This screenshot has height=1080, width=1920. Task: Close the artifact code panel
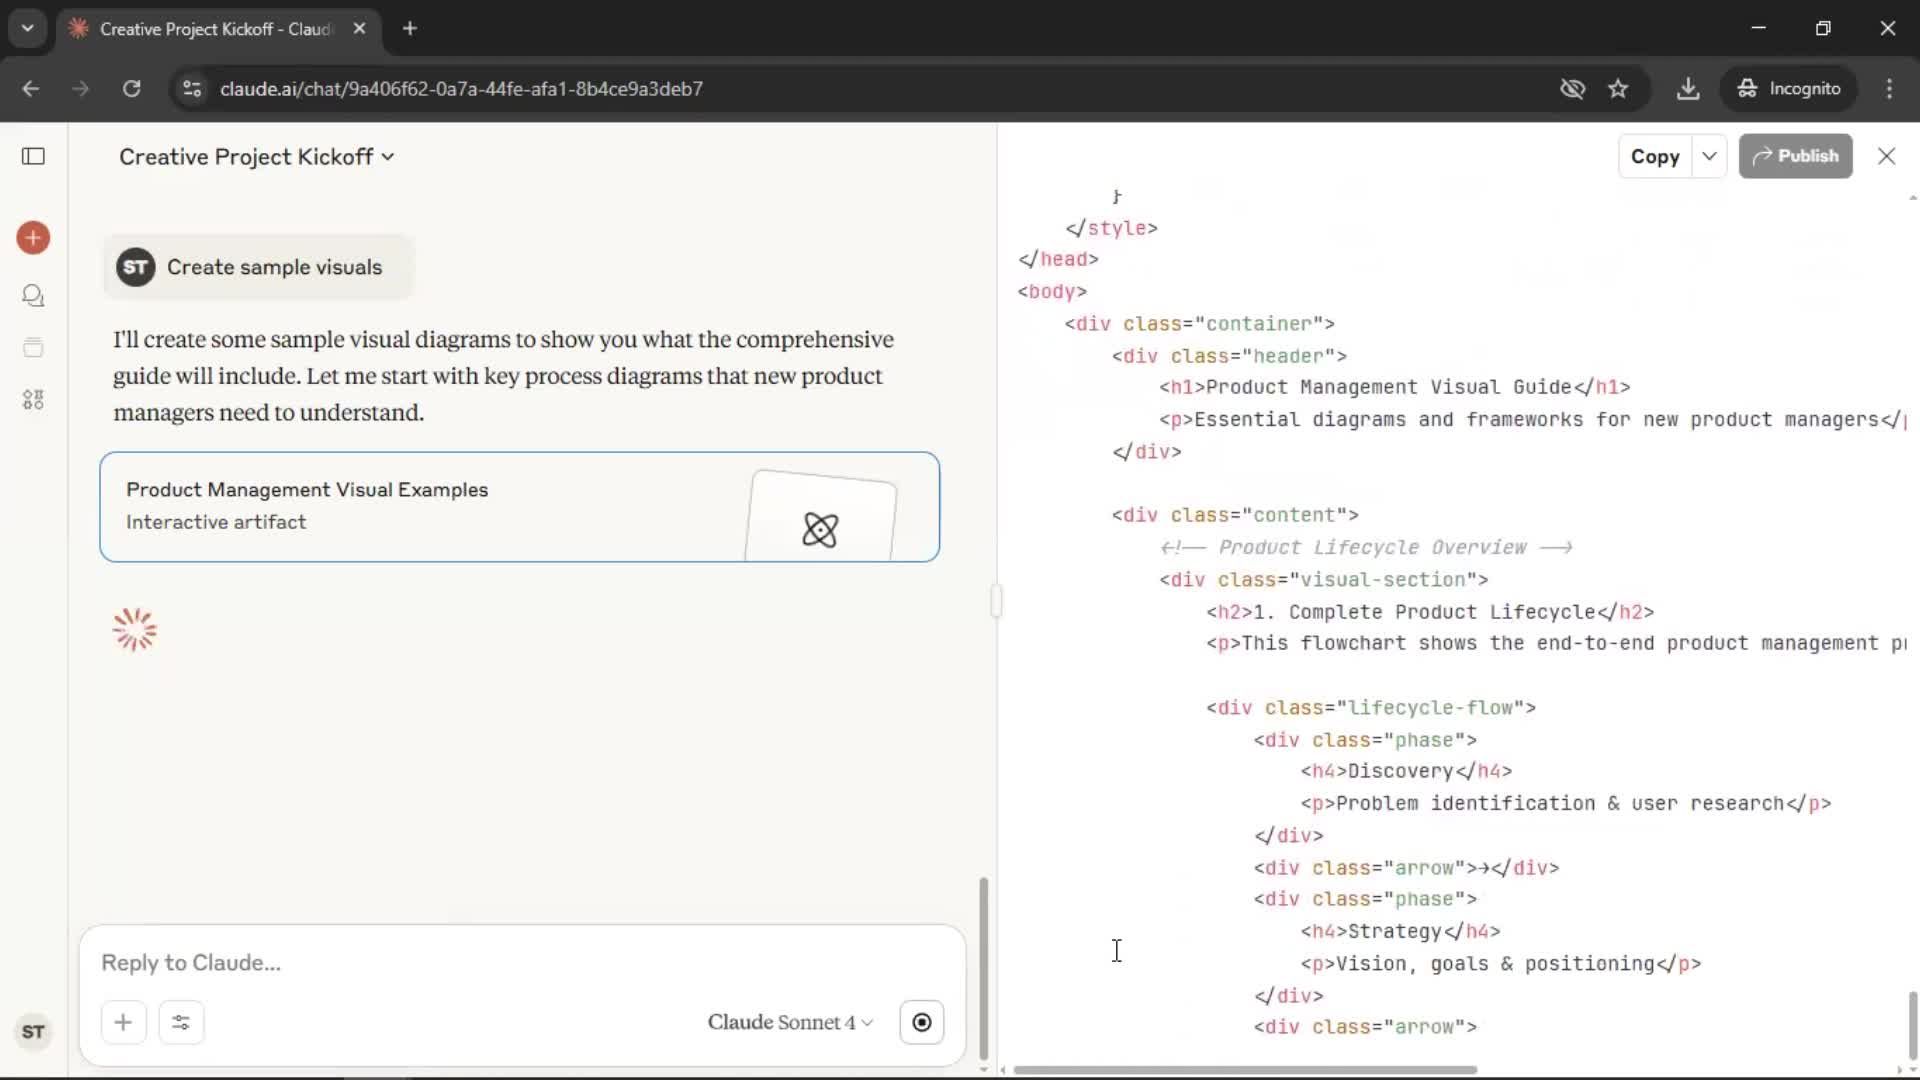(x=1886, y=156)
